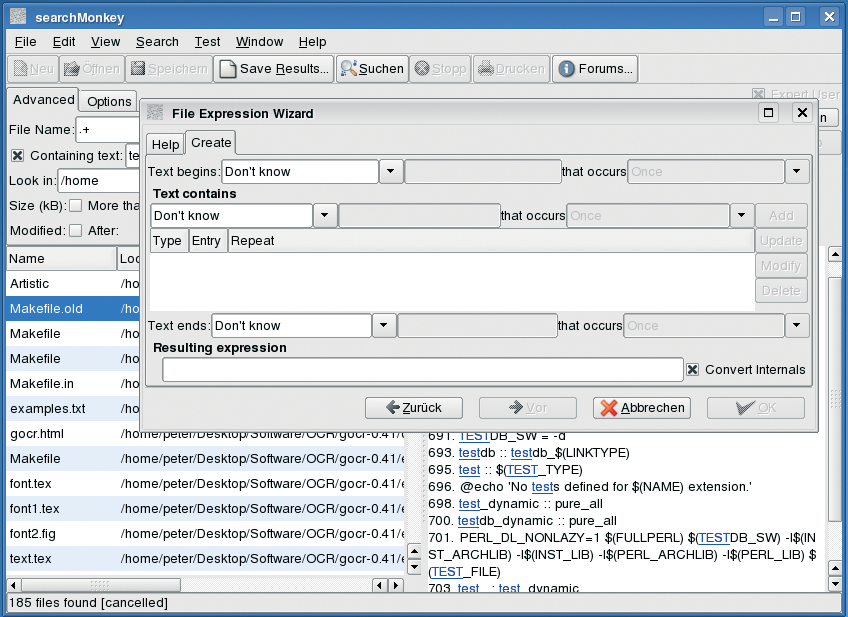Screen dimensions: 848x617
Task: Open the Text begins 'that occurs' dropdown
Action: 797,171
